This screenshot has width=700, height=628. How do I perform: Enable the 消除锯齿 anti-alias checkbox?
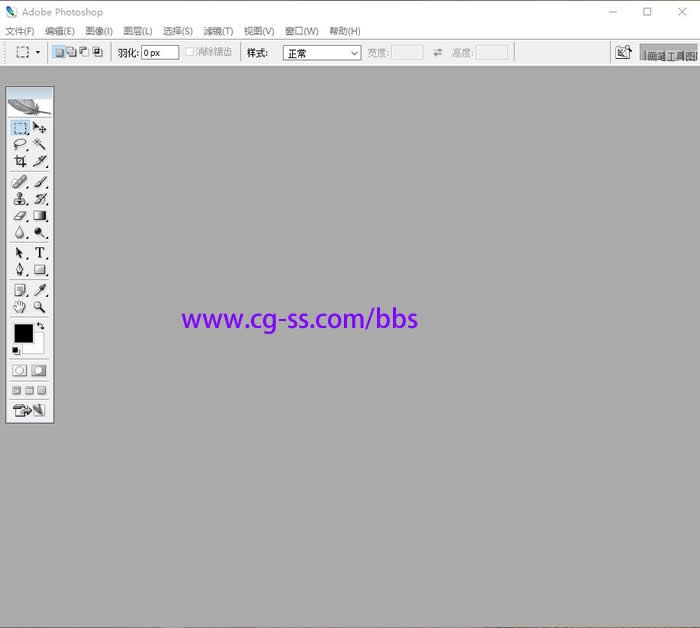(x=190, y=52)
